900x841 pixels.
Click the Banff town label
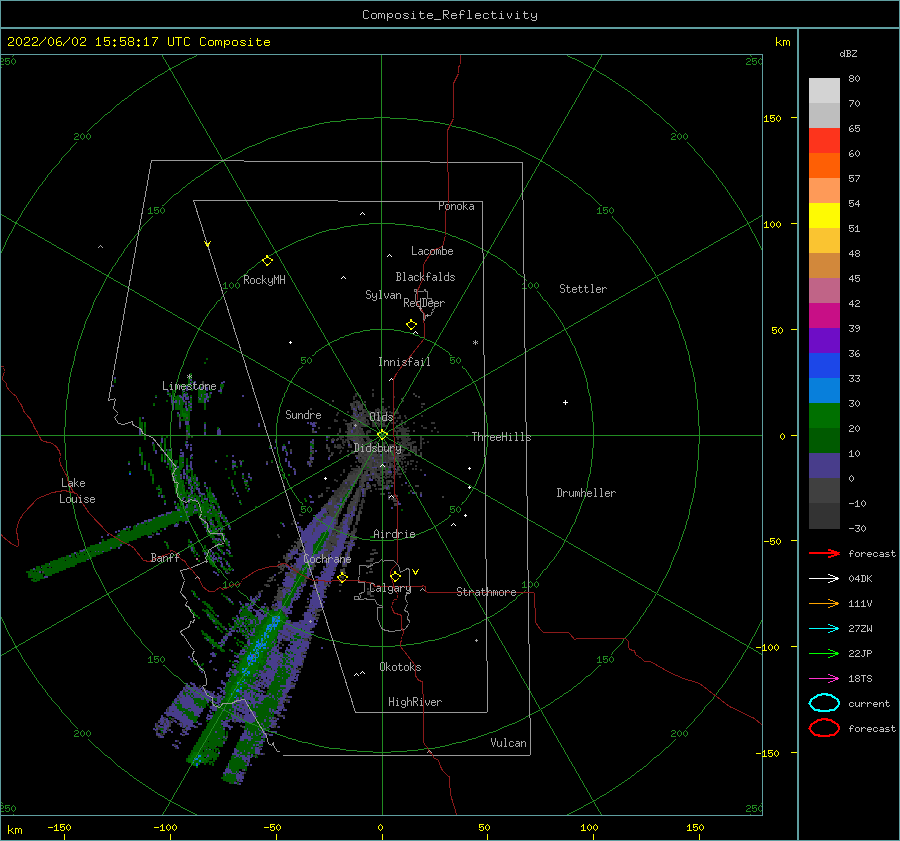(x=165, y=557)
